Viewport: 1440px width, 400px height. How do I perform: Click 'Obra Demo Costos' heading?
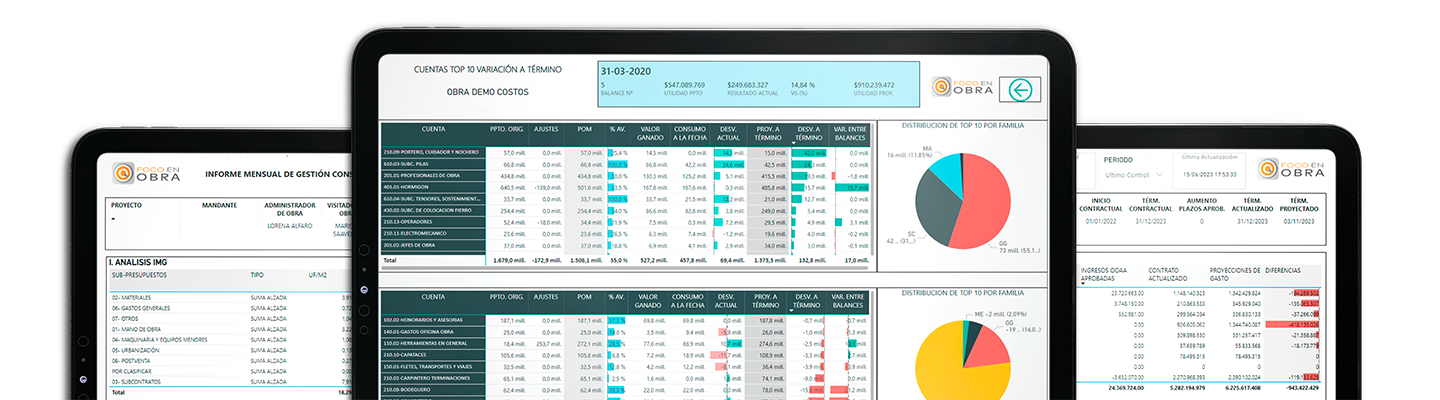coord(488,92)
